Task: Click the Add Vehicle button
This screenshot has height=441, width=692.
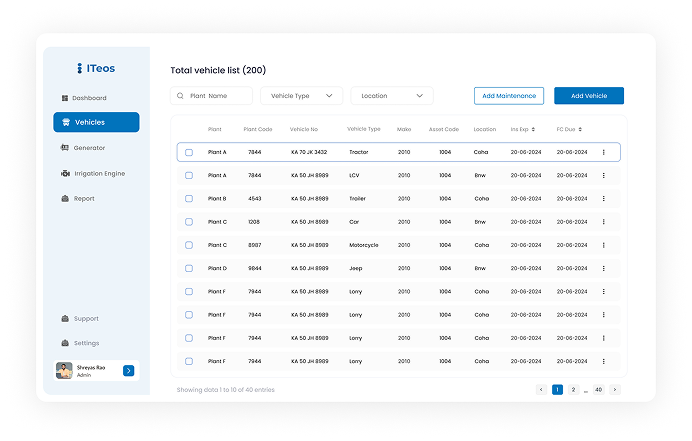Action: (589, 96)
